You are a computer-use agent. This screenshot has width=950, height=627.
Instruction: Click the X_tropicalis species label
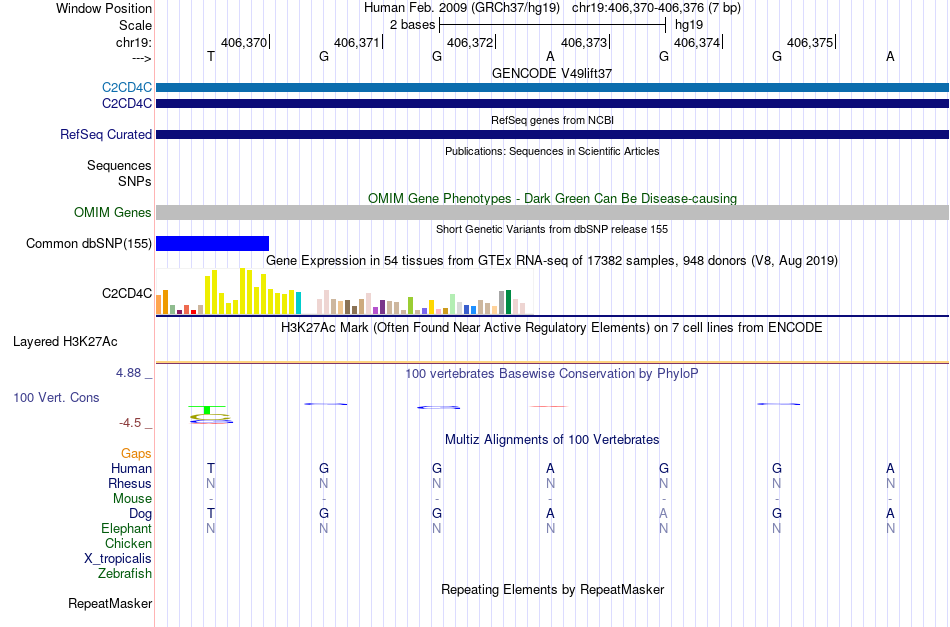[x=118, y=559]
